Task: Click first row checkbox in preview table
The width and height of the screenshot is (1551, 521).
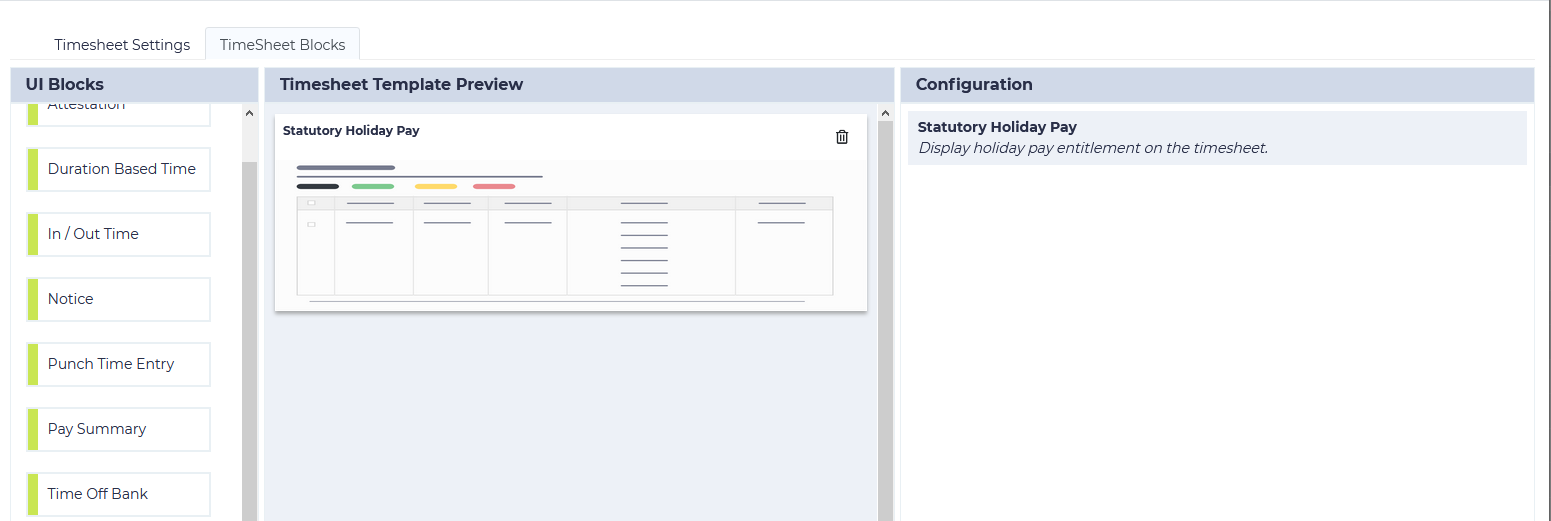Action: click(311, 224)
